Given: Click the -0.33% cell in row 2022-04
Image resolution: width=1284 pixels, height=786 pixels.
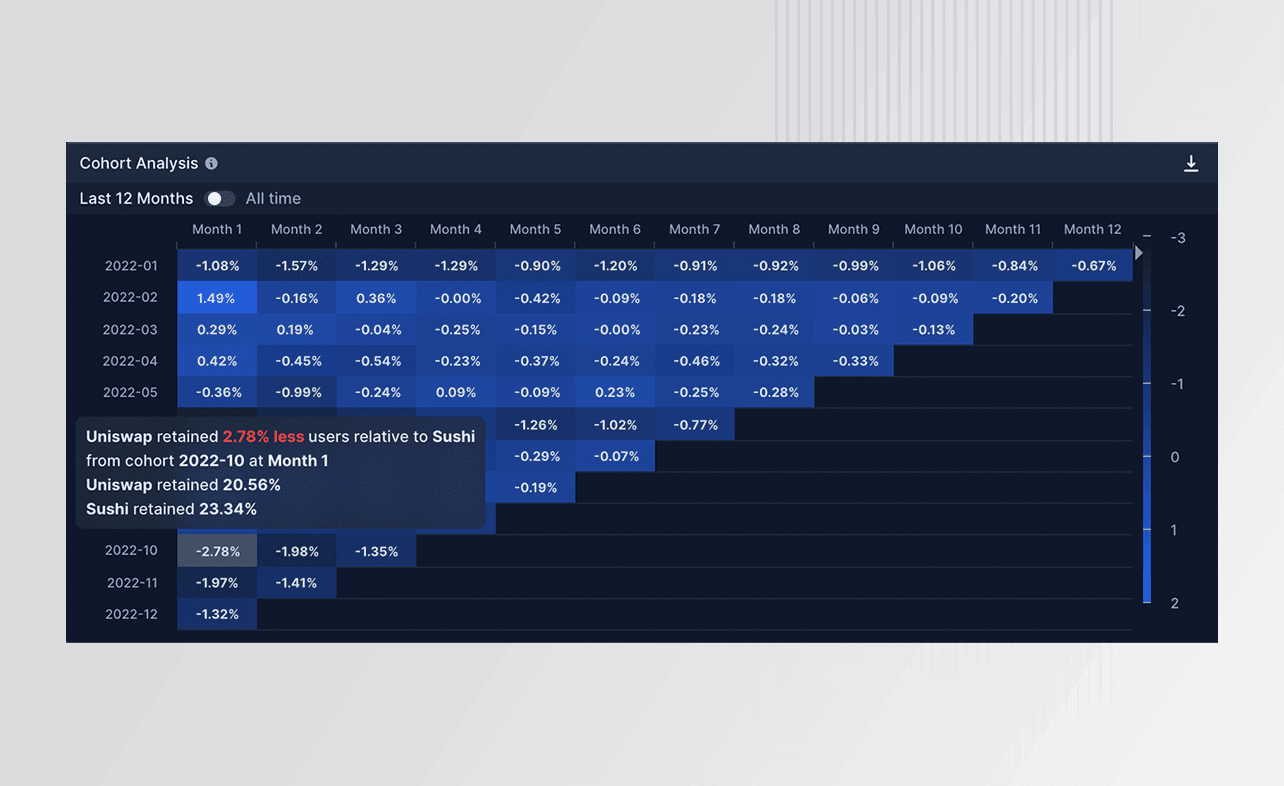Looking at the screenshot, I should click(854, 361).
